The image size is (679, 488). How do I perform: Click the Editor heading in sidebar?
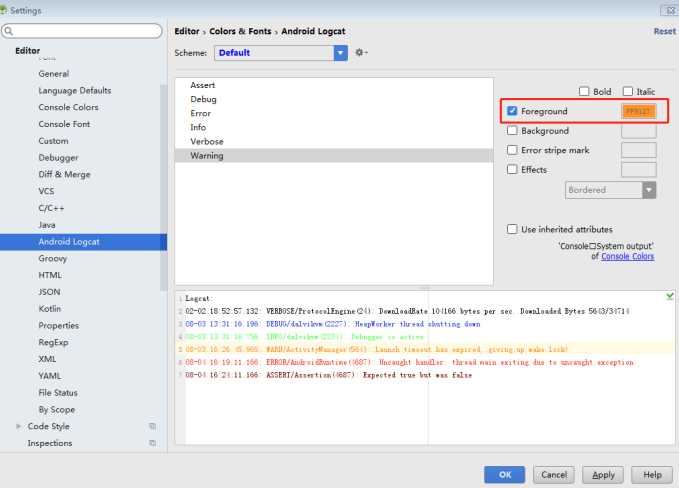tap(27, 51)
